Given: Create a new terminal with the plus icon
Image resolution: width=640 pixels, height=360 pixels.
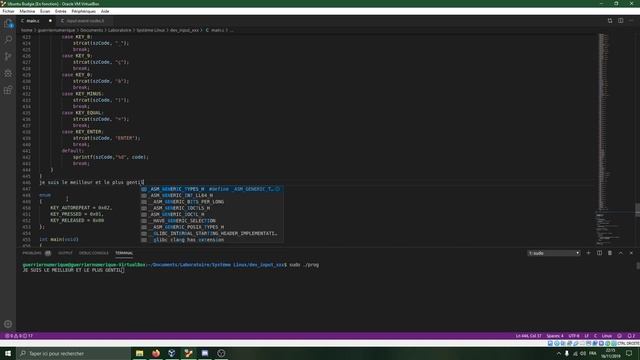Looking at the screenshot, I should 588,253.
